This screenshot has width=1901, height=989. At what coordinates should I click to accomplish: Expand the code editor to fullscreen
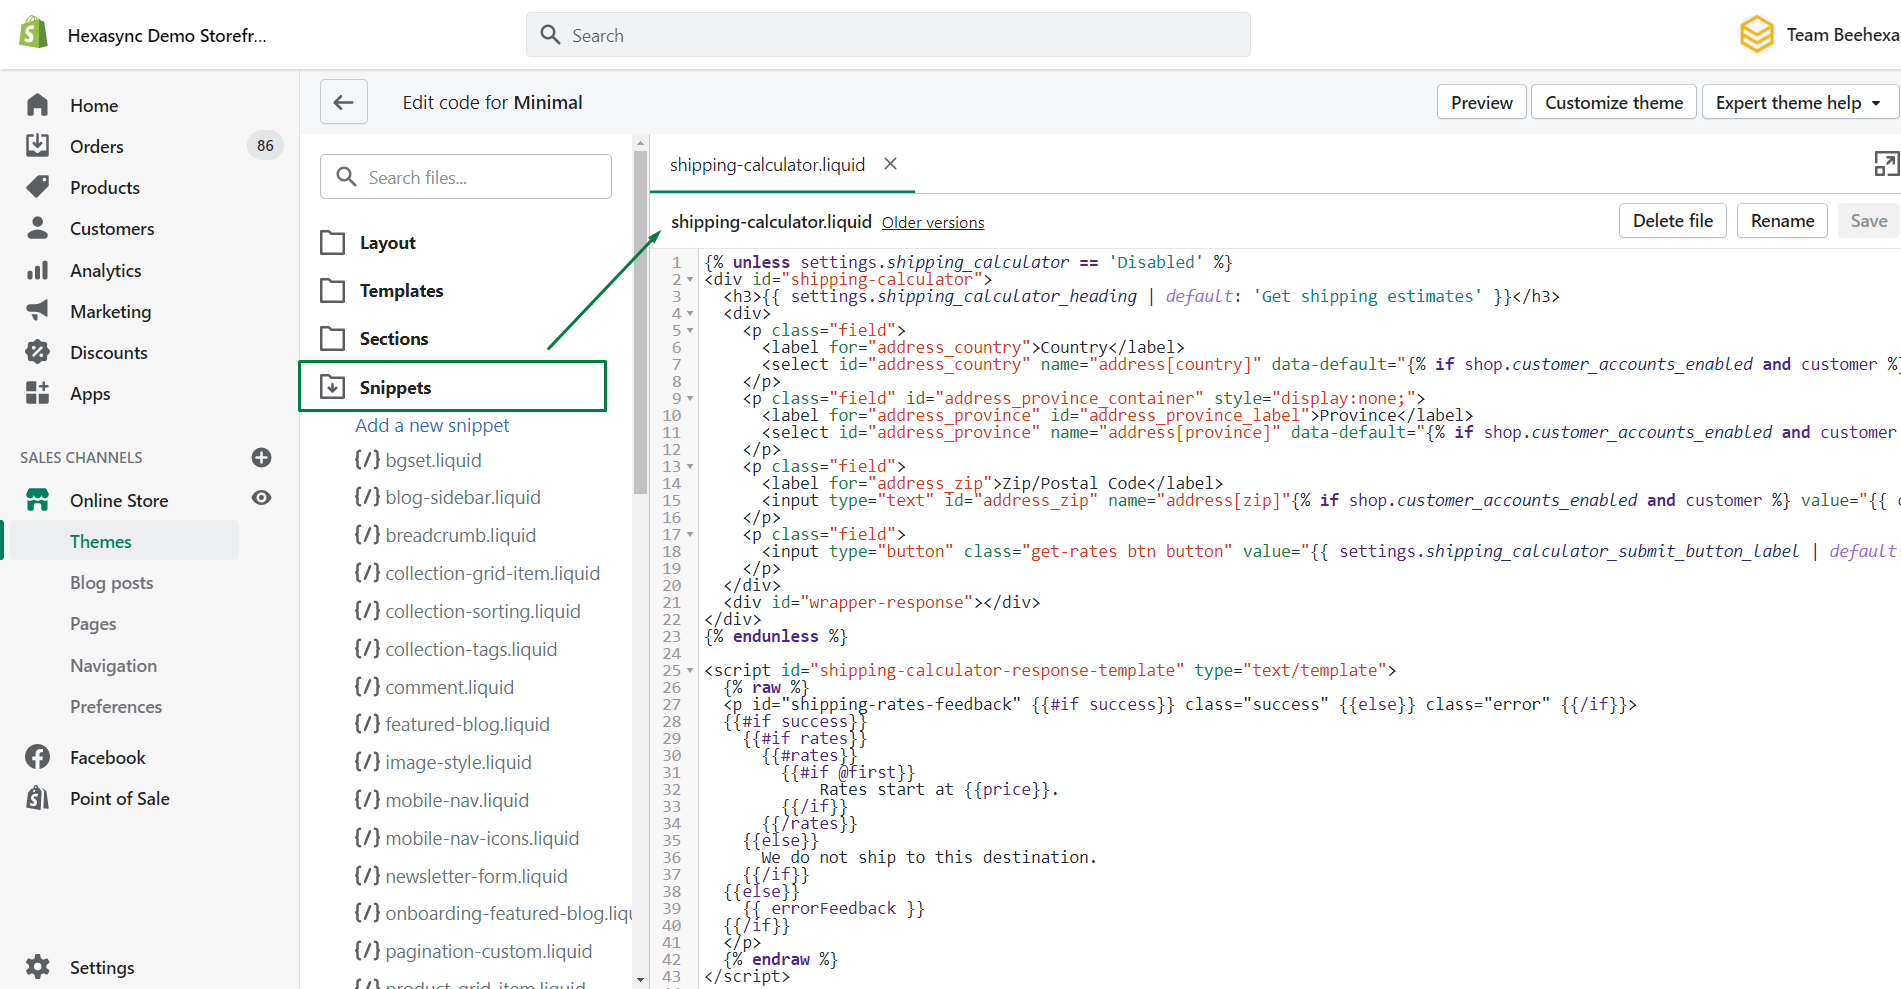point(1886,164)
